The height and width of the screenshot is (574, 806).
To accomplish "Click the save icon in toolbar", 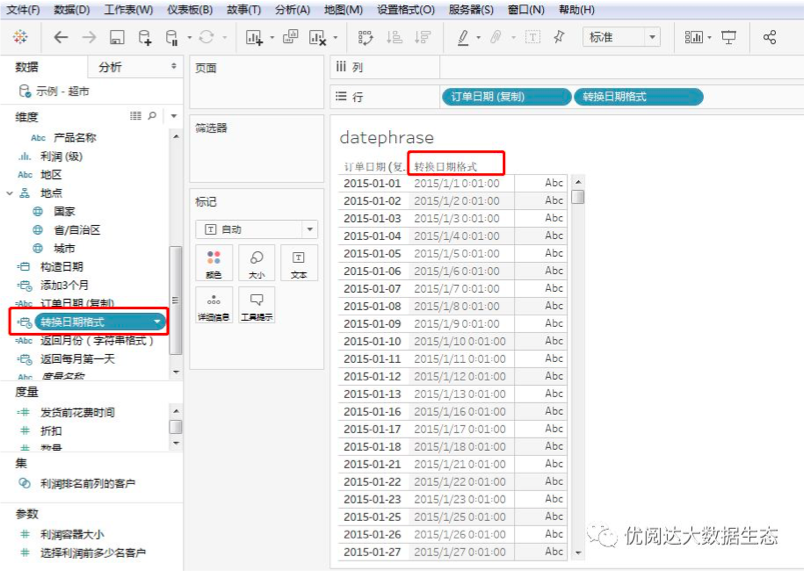I will [x=117, y=37].
